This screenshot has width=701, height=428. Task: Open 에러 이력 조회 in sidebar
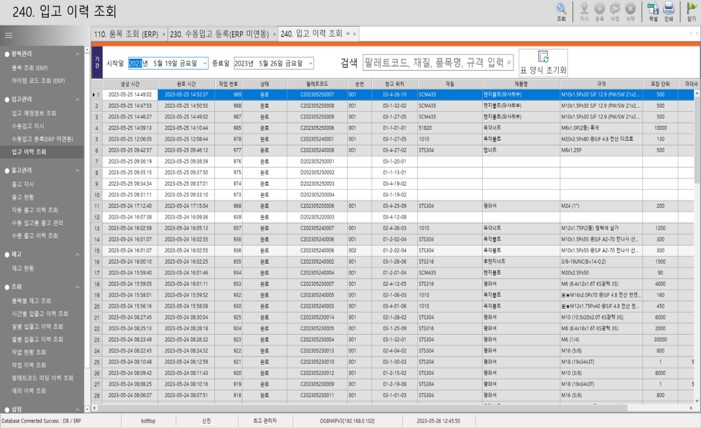click(x=29, y=391)
